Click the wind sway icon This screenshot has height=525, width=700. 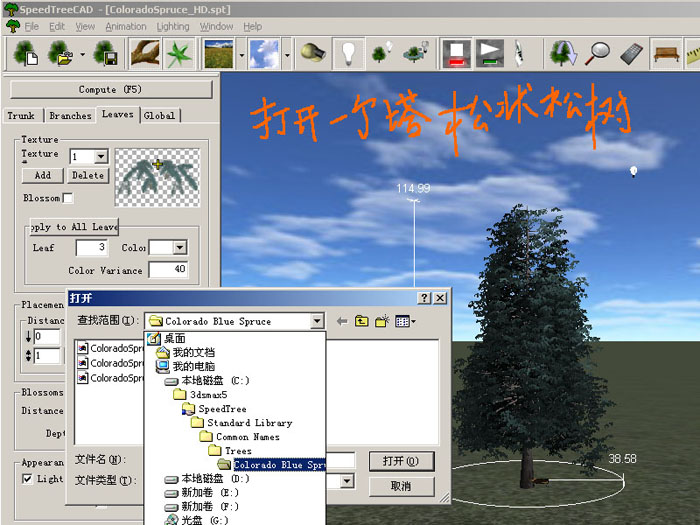pos(519,53)
